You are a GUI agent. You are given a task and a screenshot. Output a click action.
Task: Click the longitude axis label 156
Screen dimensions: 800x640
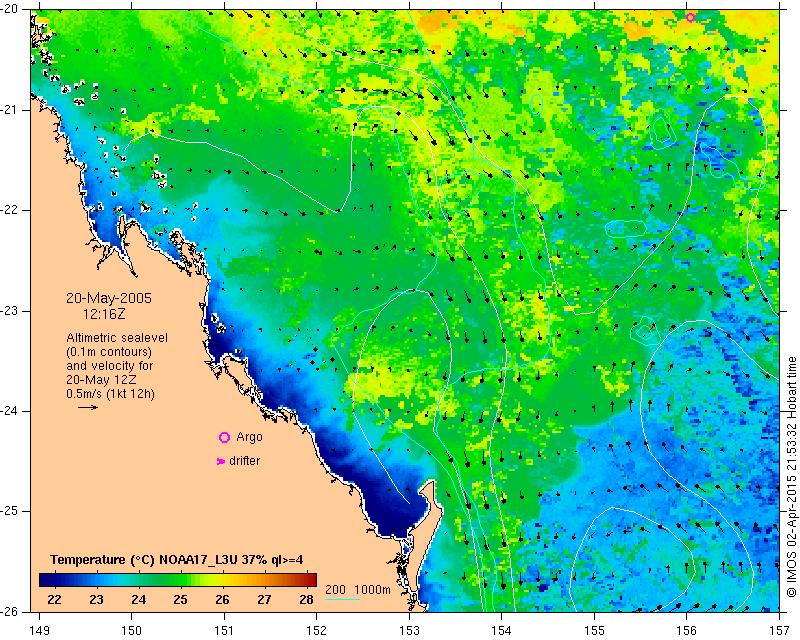click(x=687, y=631)
